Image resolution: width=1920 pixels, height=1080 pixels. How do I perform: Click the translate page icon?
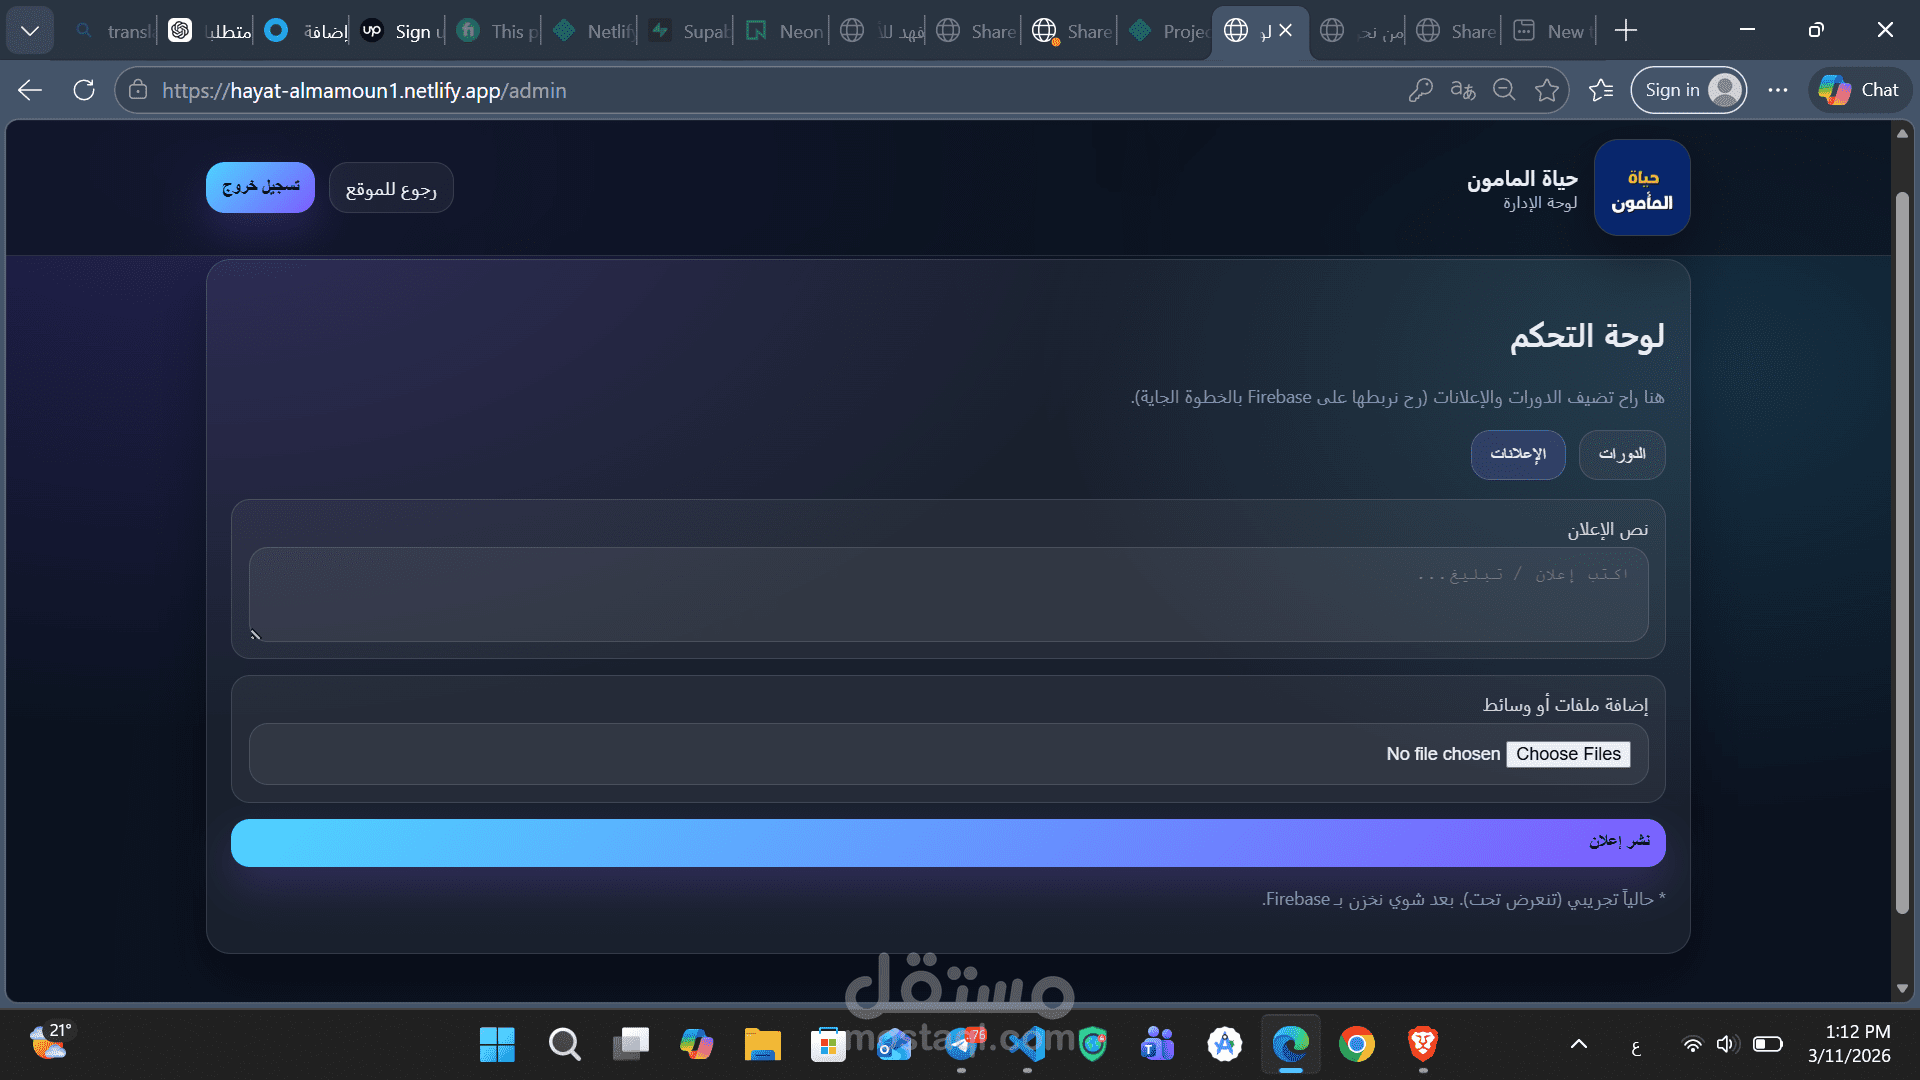[x=1462, y=90]
